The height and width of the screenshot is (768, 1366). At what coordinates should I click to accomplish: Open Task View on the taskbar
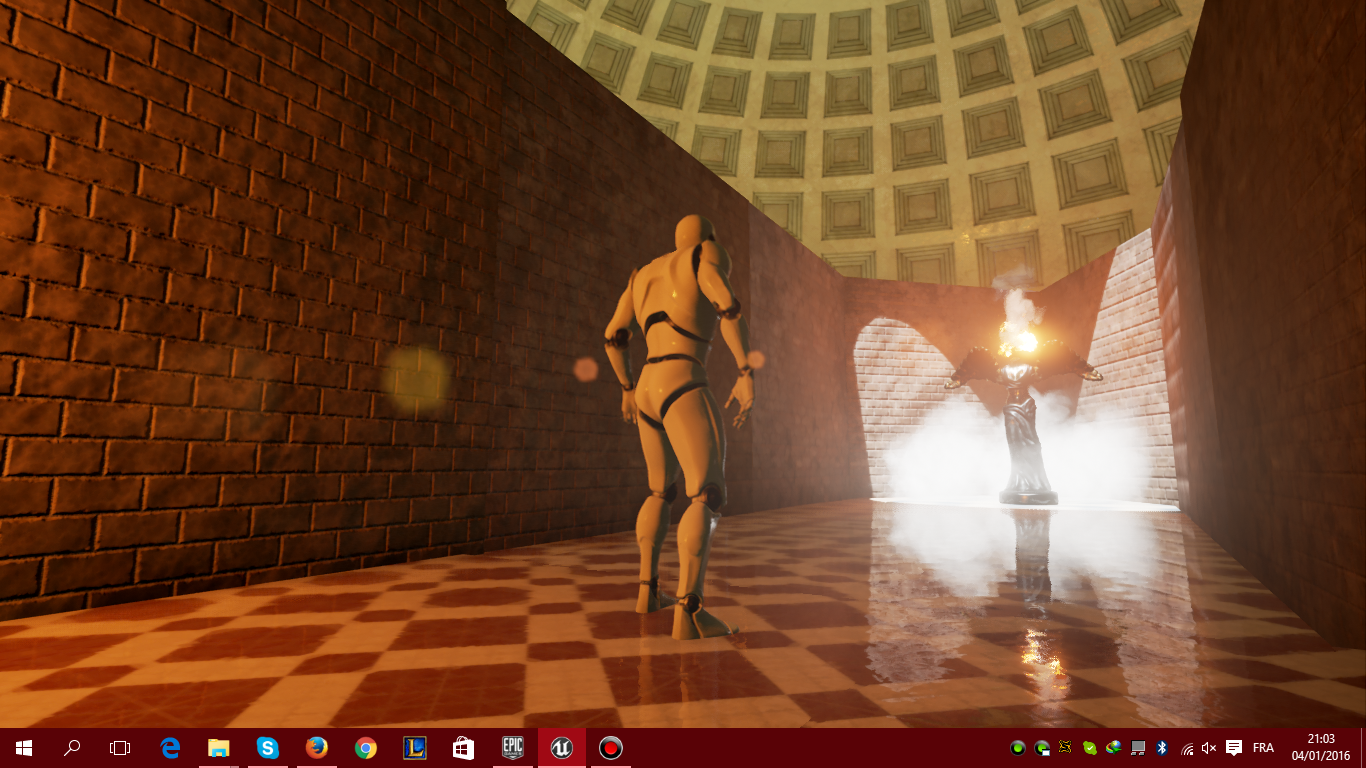120,748
